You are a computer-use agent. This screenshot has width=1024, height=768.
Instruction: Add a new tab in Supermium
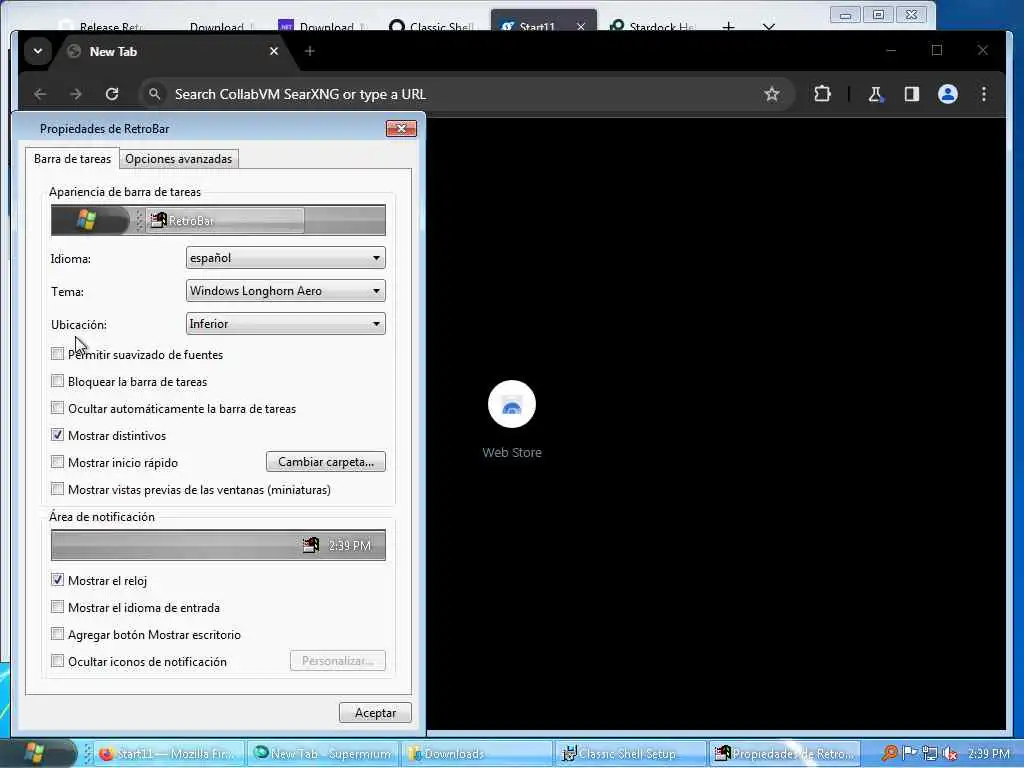[310, 51]
